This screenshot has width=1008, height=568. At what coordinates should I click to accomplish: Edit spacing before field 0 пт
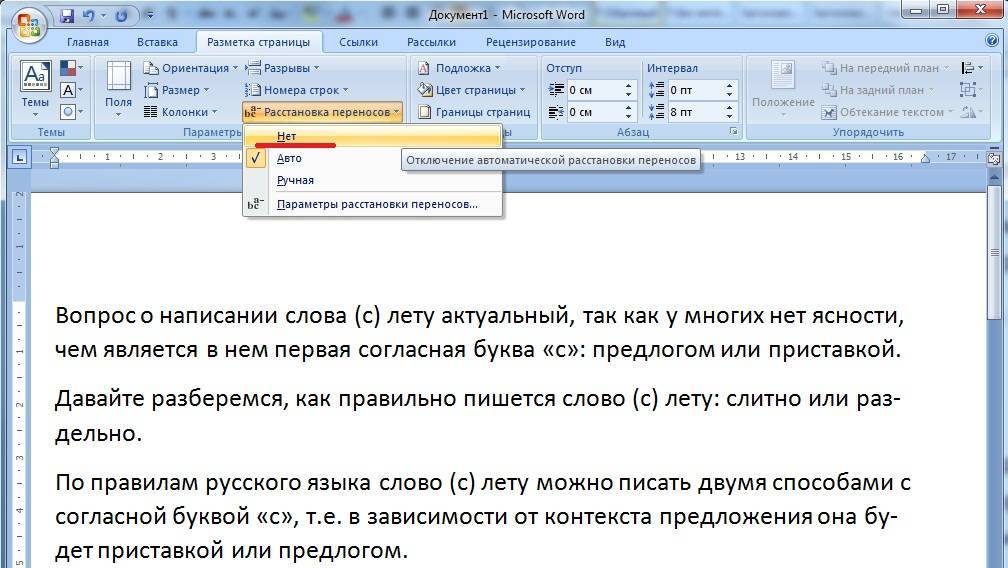click(x=696, y=90)
